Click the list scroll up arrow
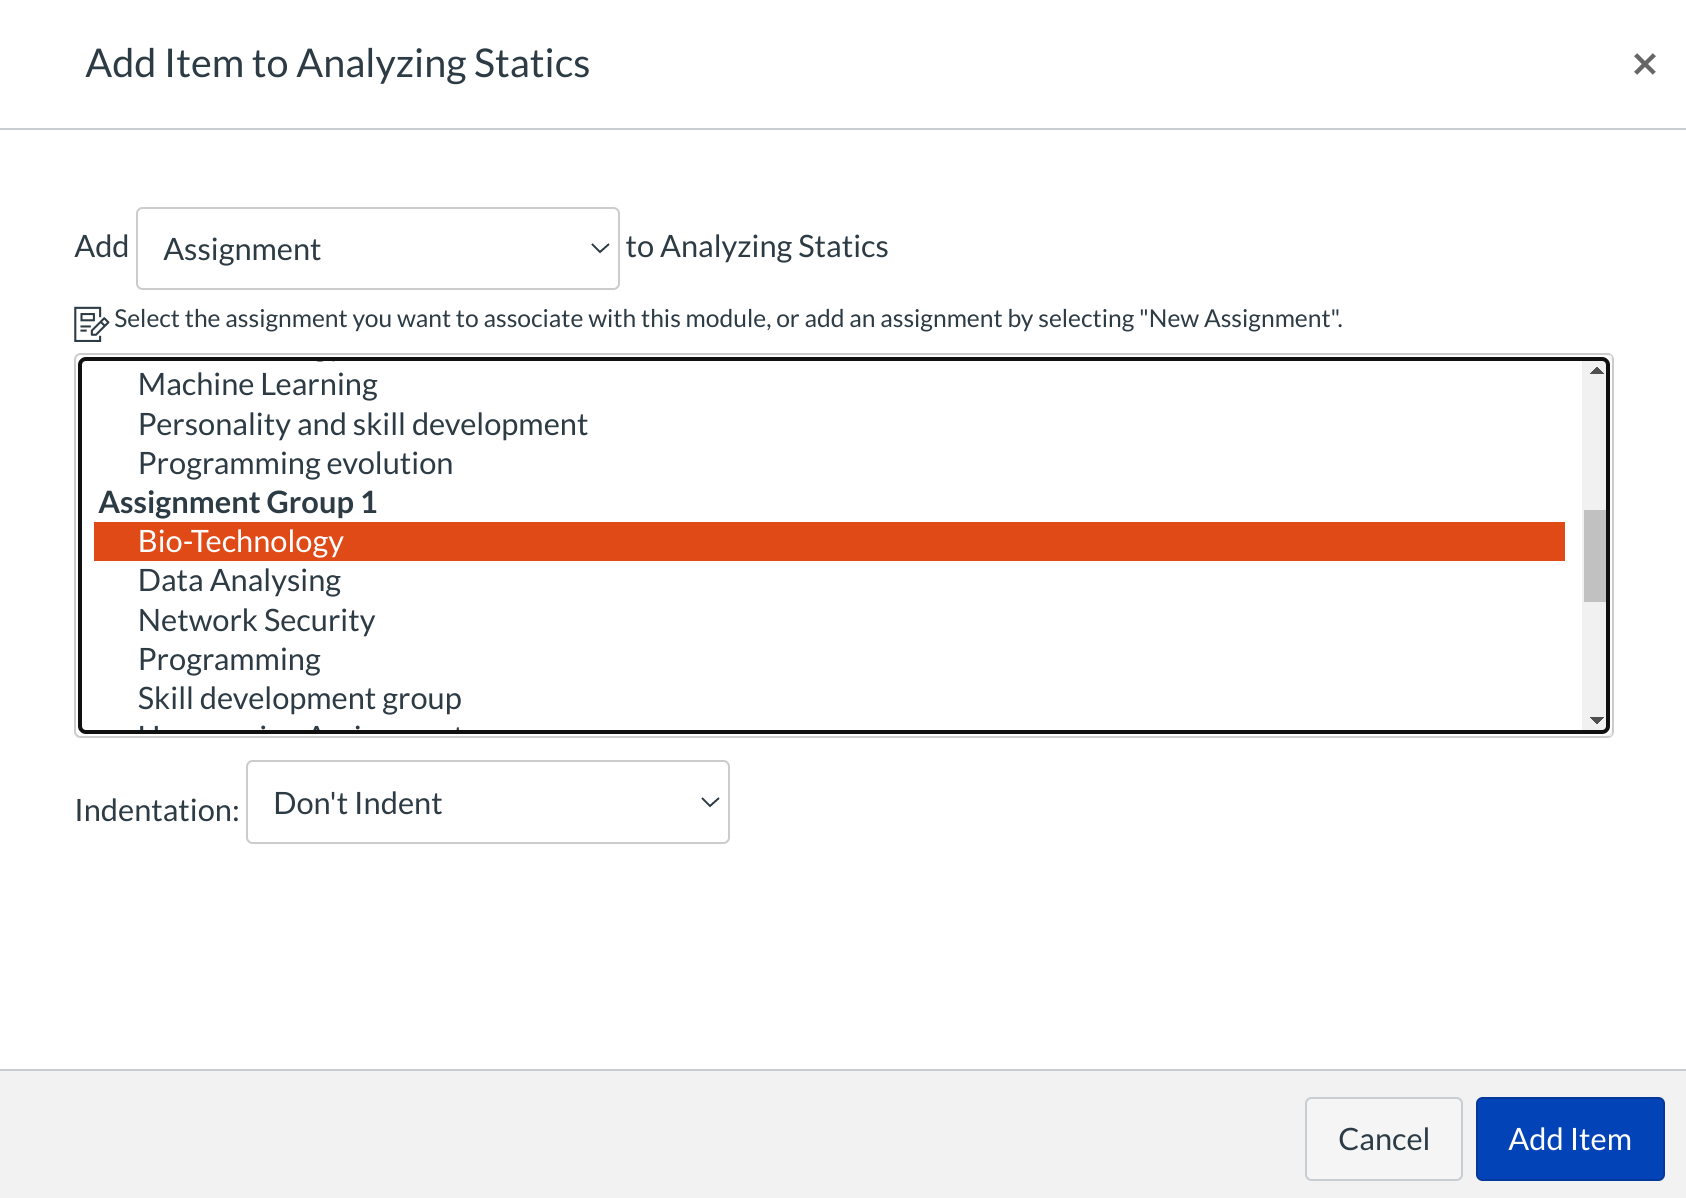Viewport: 1686px width, 1198px height. (x=1596, y=371)
